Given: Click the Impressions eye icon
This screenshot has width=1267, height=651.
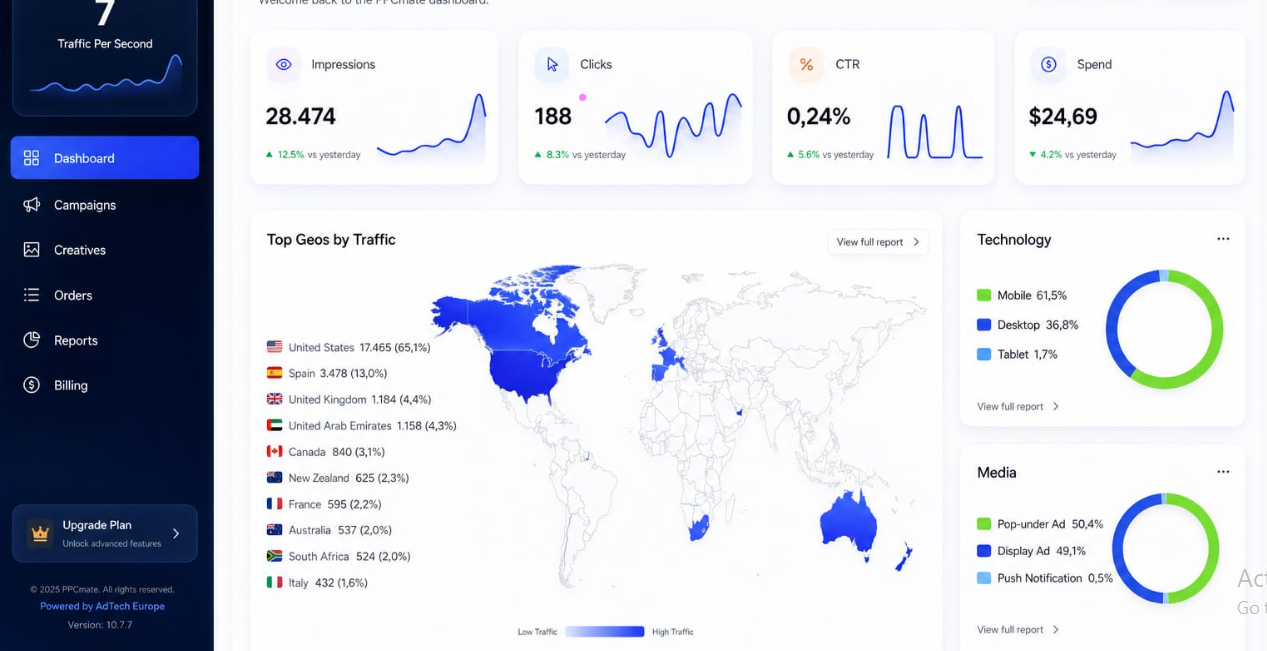Looking at the screenshot, I should pos(284,64).
